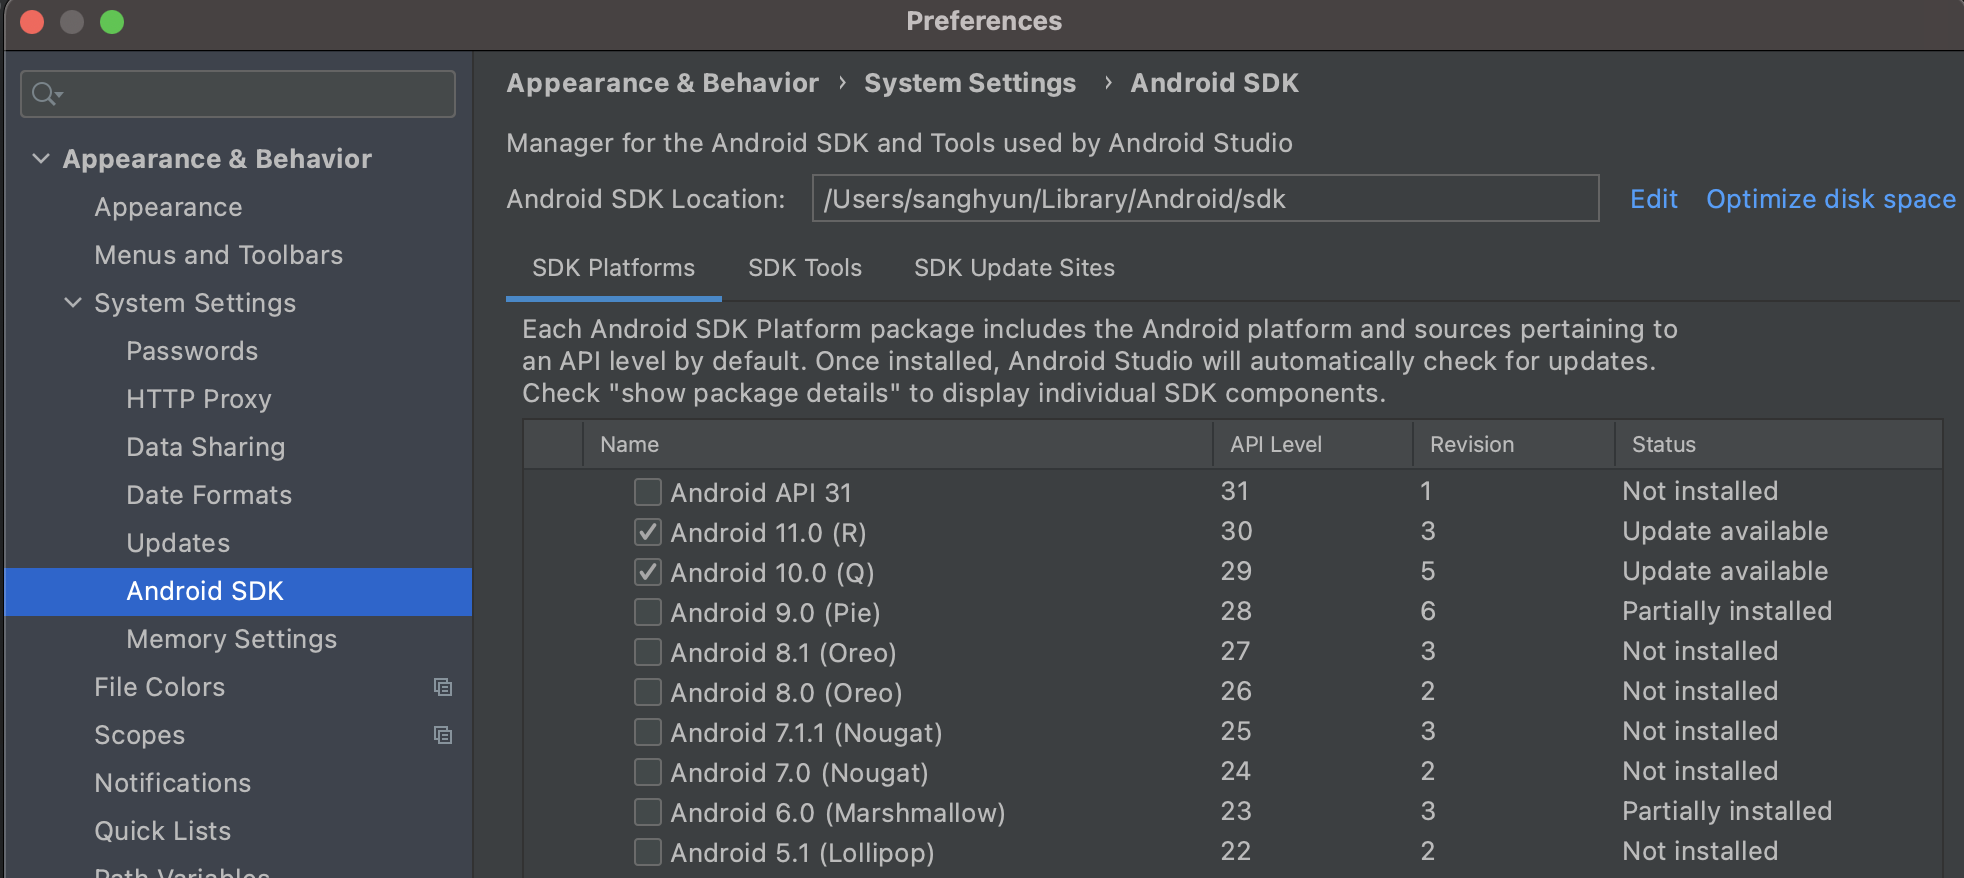Image resolution: width=1964 pixels, height=878 pixels.
Task: Open Quick Lists settings
Action: (x=163, y=831)
